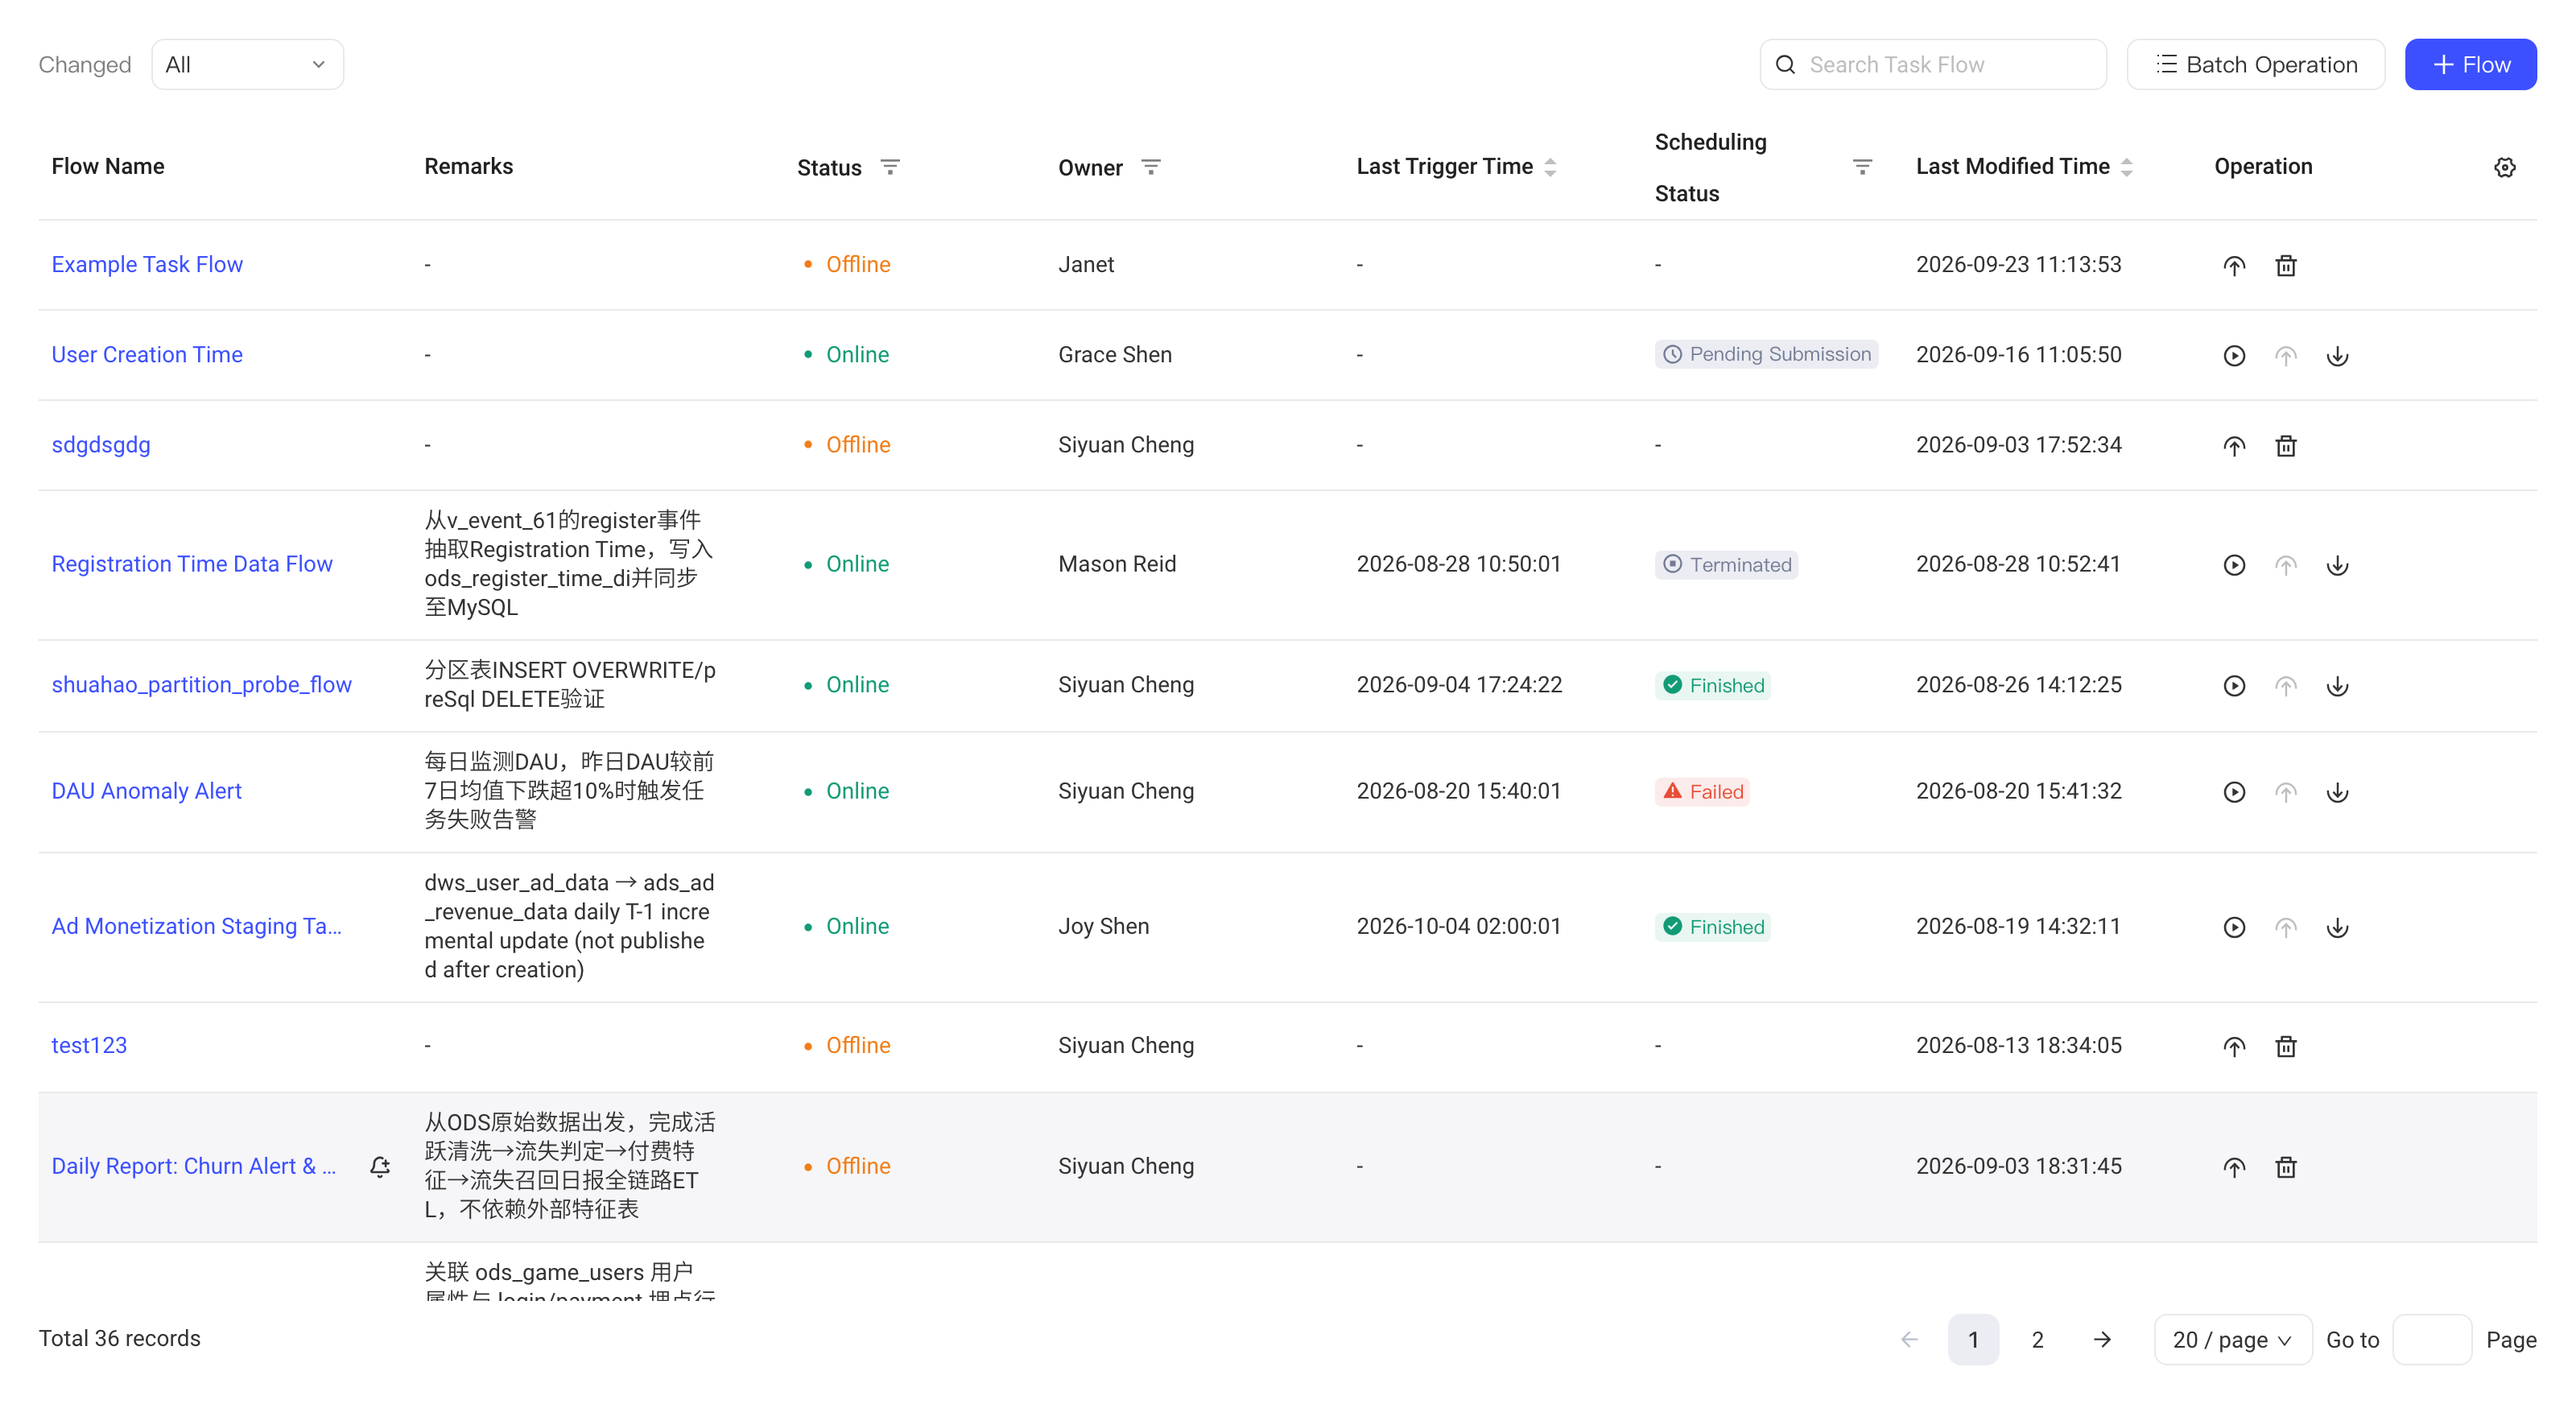
Task: Delete the test123 flow
Action: click(2286, 1046)
